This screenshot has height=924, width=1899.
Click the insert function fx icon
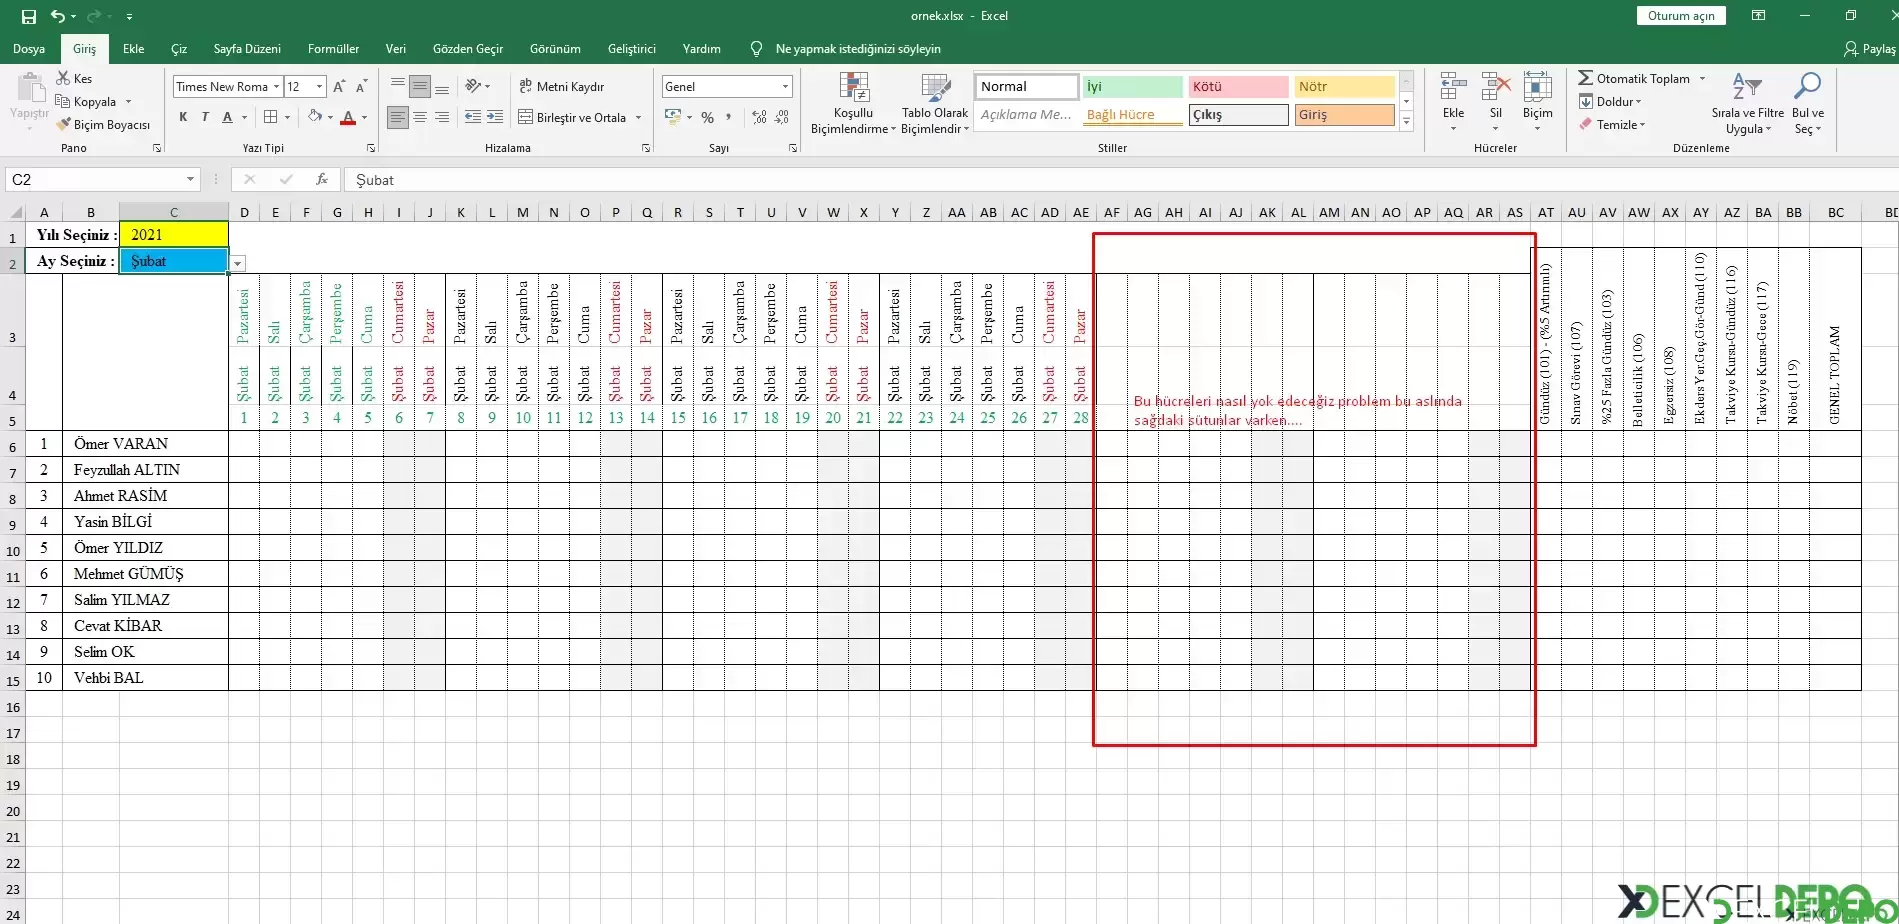[322, 179]
